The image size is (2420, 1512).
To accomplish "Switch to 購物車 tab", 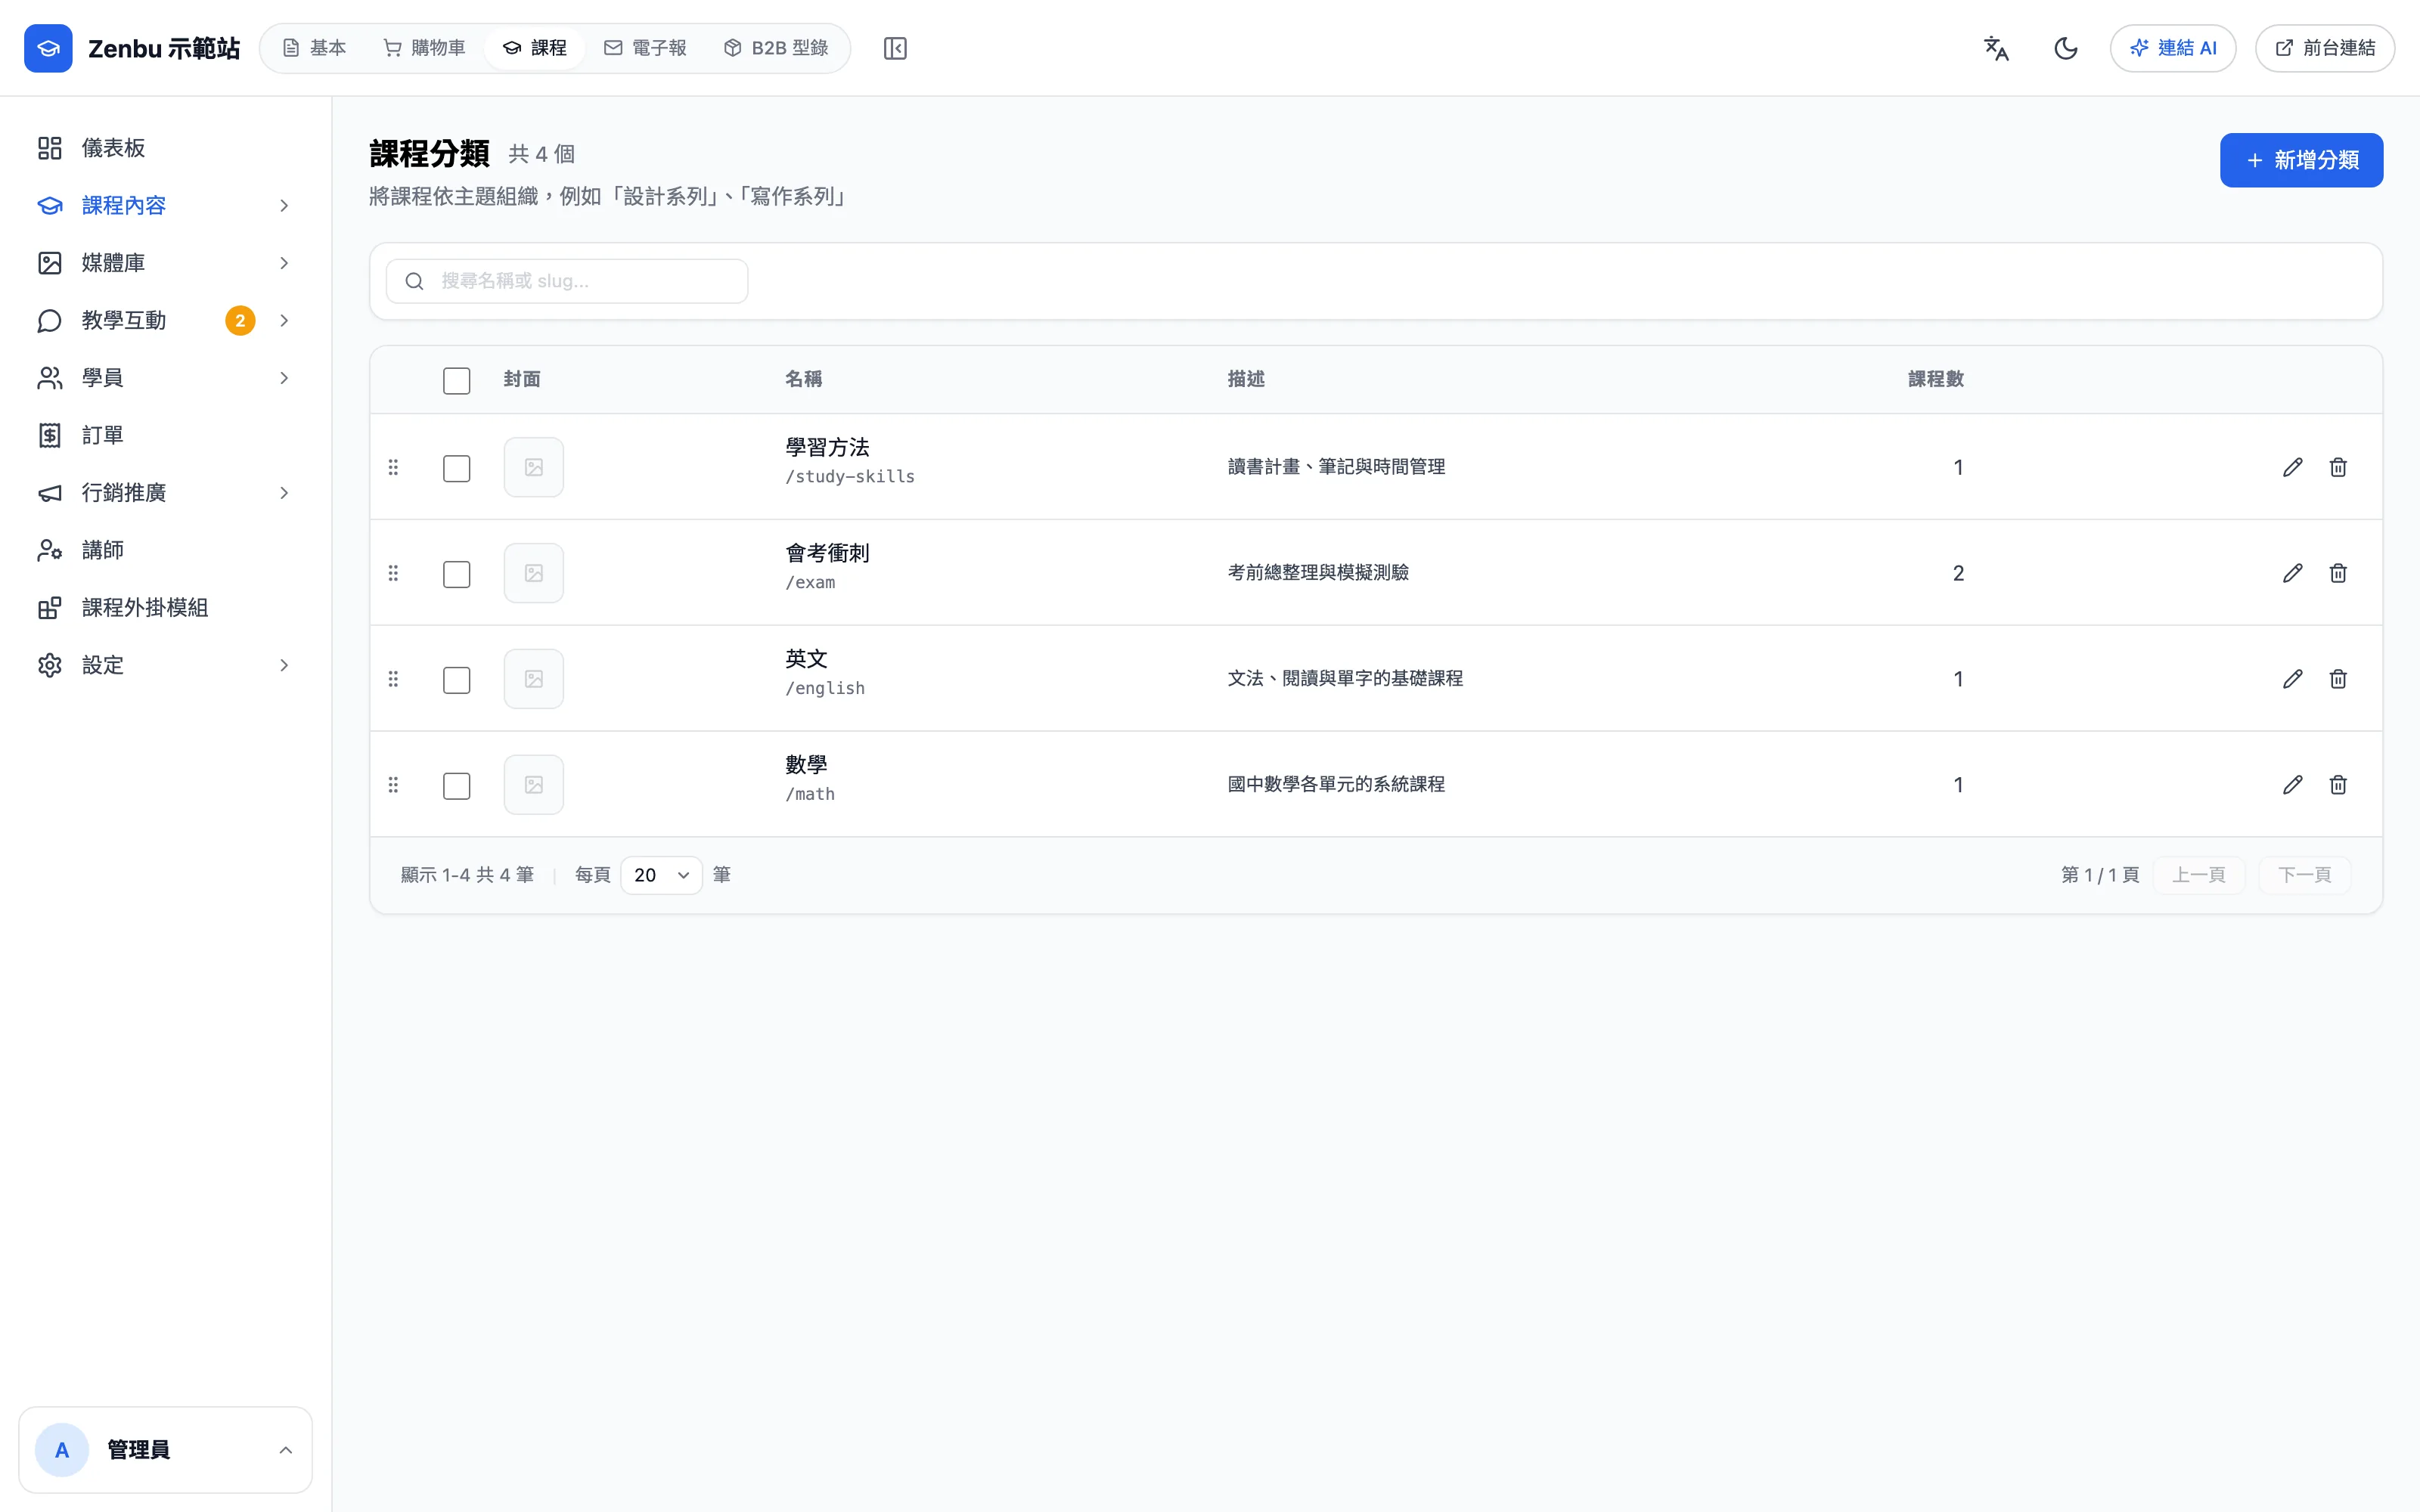I will [425, 48].
